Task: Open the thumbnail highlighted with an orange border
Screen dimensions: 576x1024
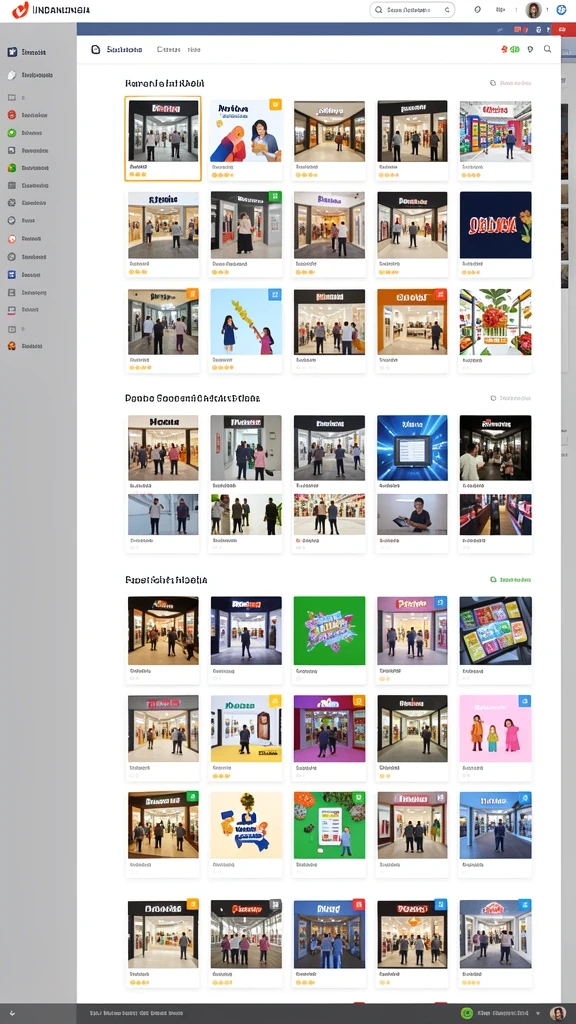Action: (163, 138)
